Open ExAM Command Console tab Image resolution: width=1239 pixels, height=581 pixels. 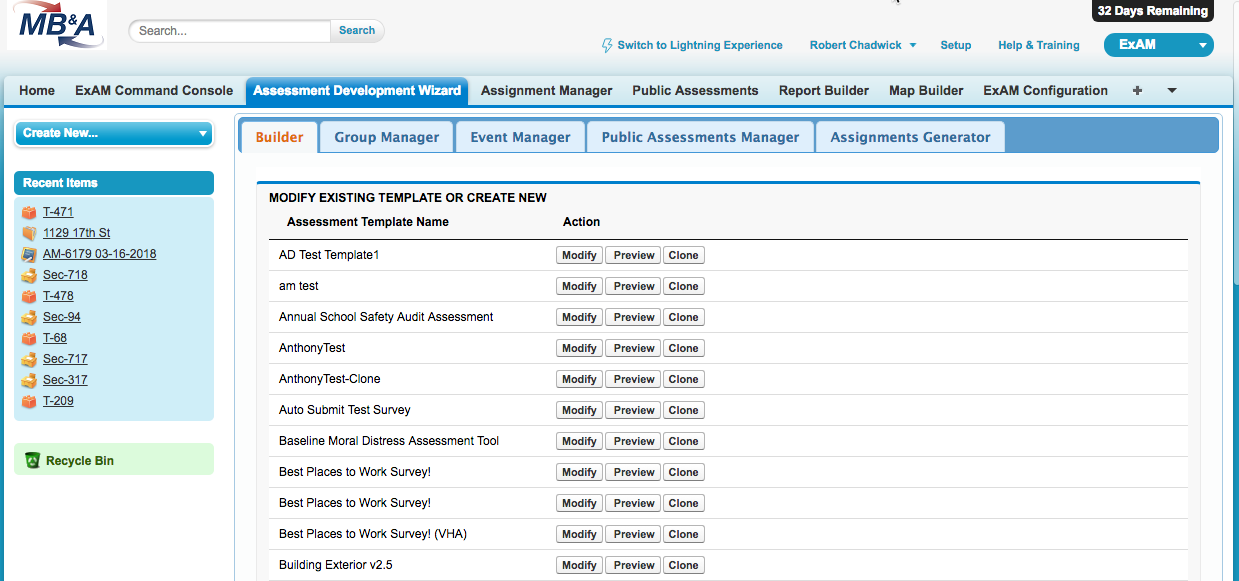click(154, 90)
